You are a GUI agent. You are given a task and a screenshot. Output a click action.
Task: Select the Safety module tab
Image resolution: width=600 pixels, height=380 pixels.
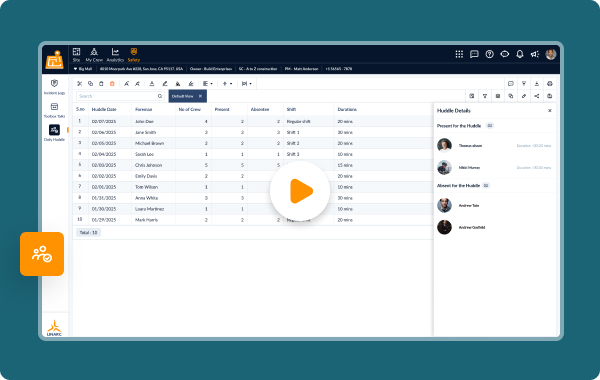point(134,55)
